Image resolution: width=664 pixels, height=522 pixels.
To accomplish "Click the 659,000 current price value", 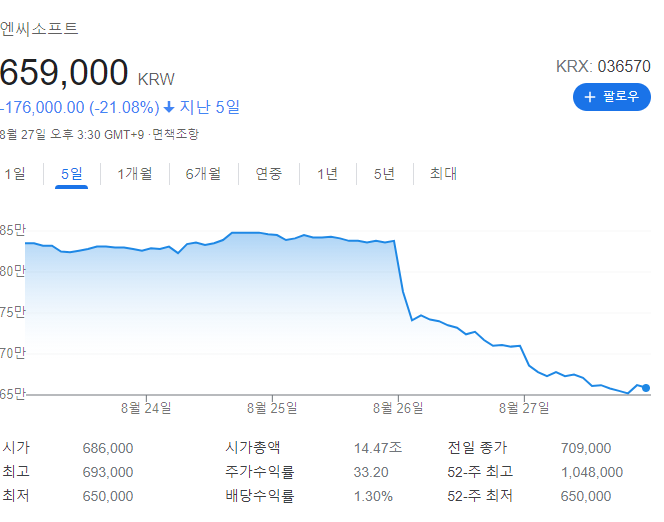I will (65, 73).
